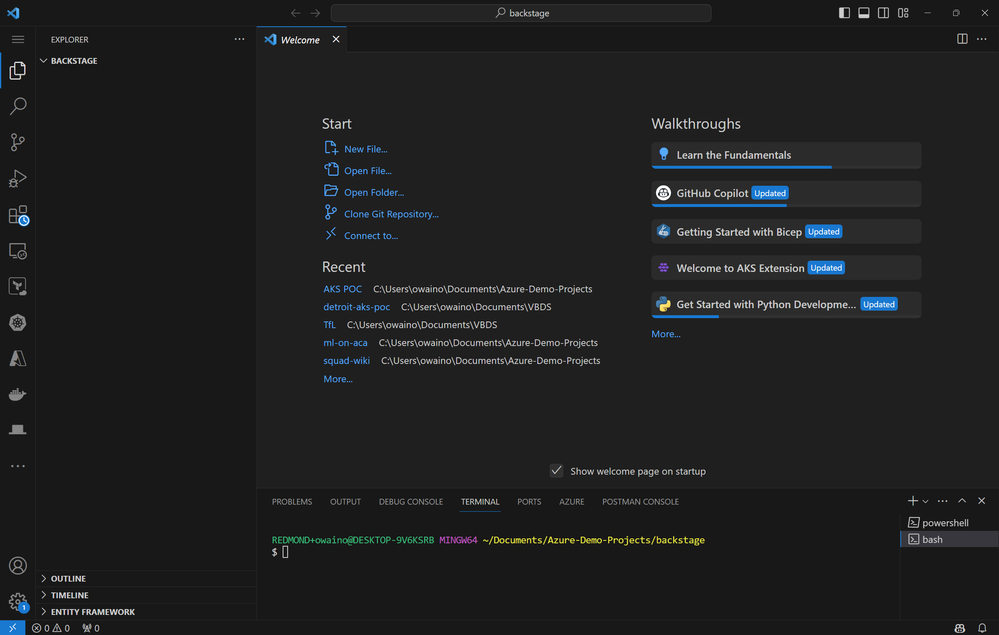Click the forwarded ports indicator in status bar
The width and height of the screenshot is (999, 635).
[x=90, y=628]
